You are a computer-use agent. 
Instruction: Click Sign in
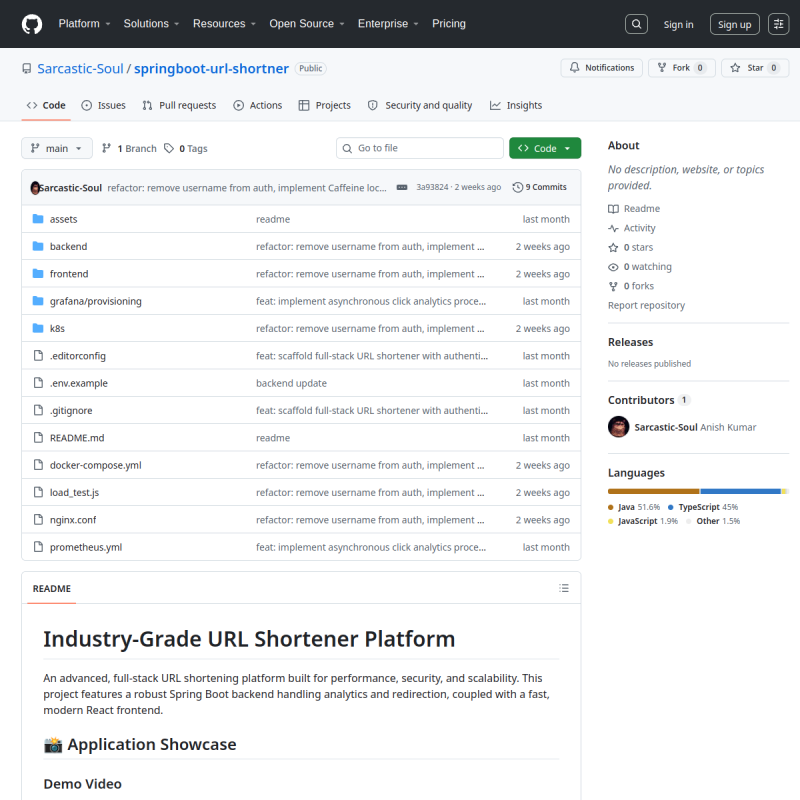coord(678,24)
